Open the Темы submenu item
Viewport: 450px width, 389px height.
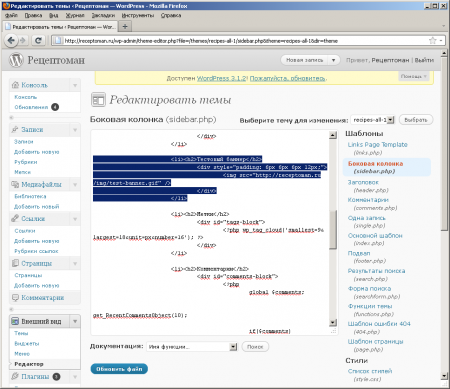21,333
